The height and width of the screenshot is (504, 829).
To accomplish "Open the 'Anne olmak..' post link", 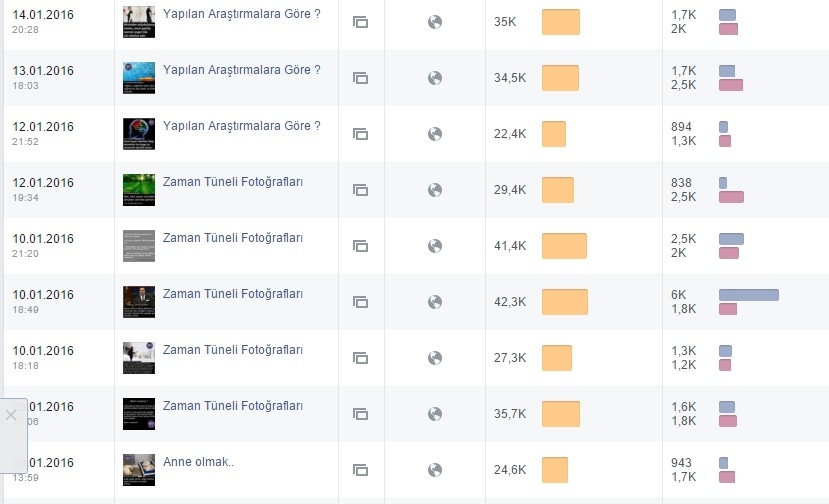I will [x=198, y=462].
